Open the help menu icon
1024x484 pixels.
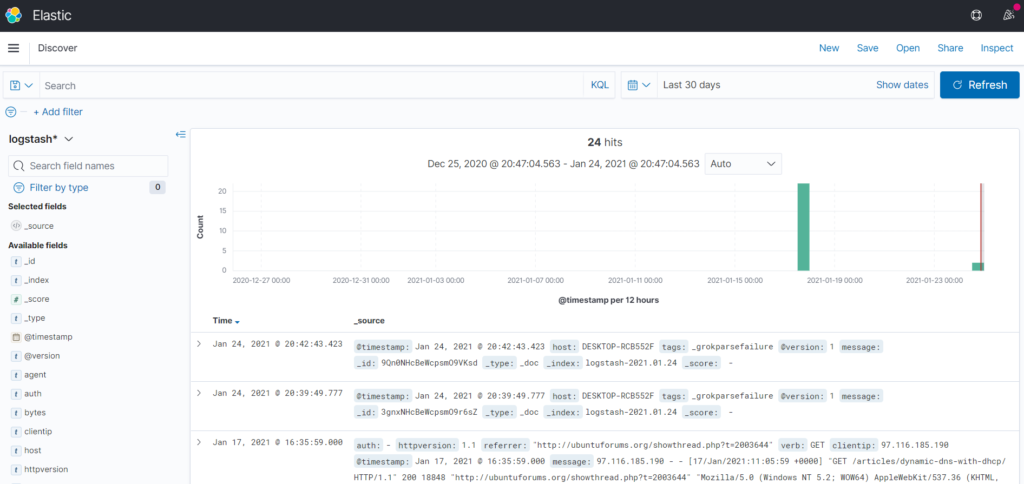tap(977, 15)
